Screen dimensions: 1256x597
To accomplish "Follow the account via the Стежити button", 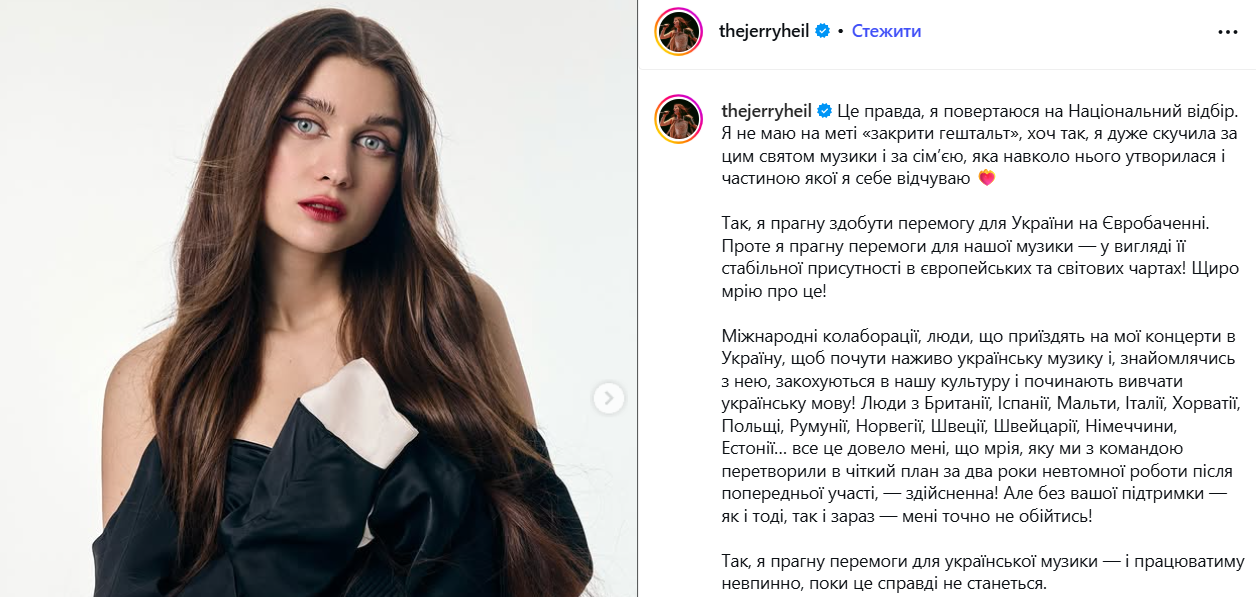I will click(886, 31).
